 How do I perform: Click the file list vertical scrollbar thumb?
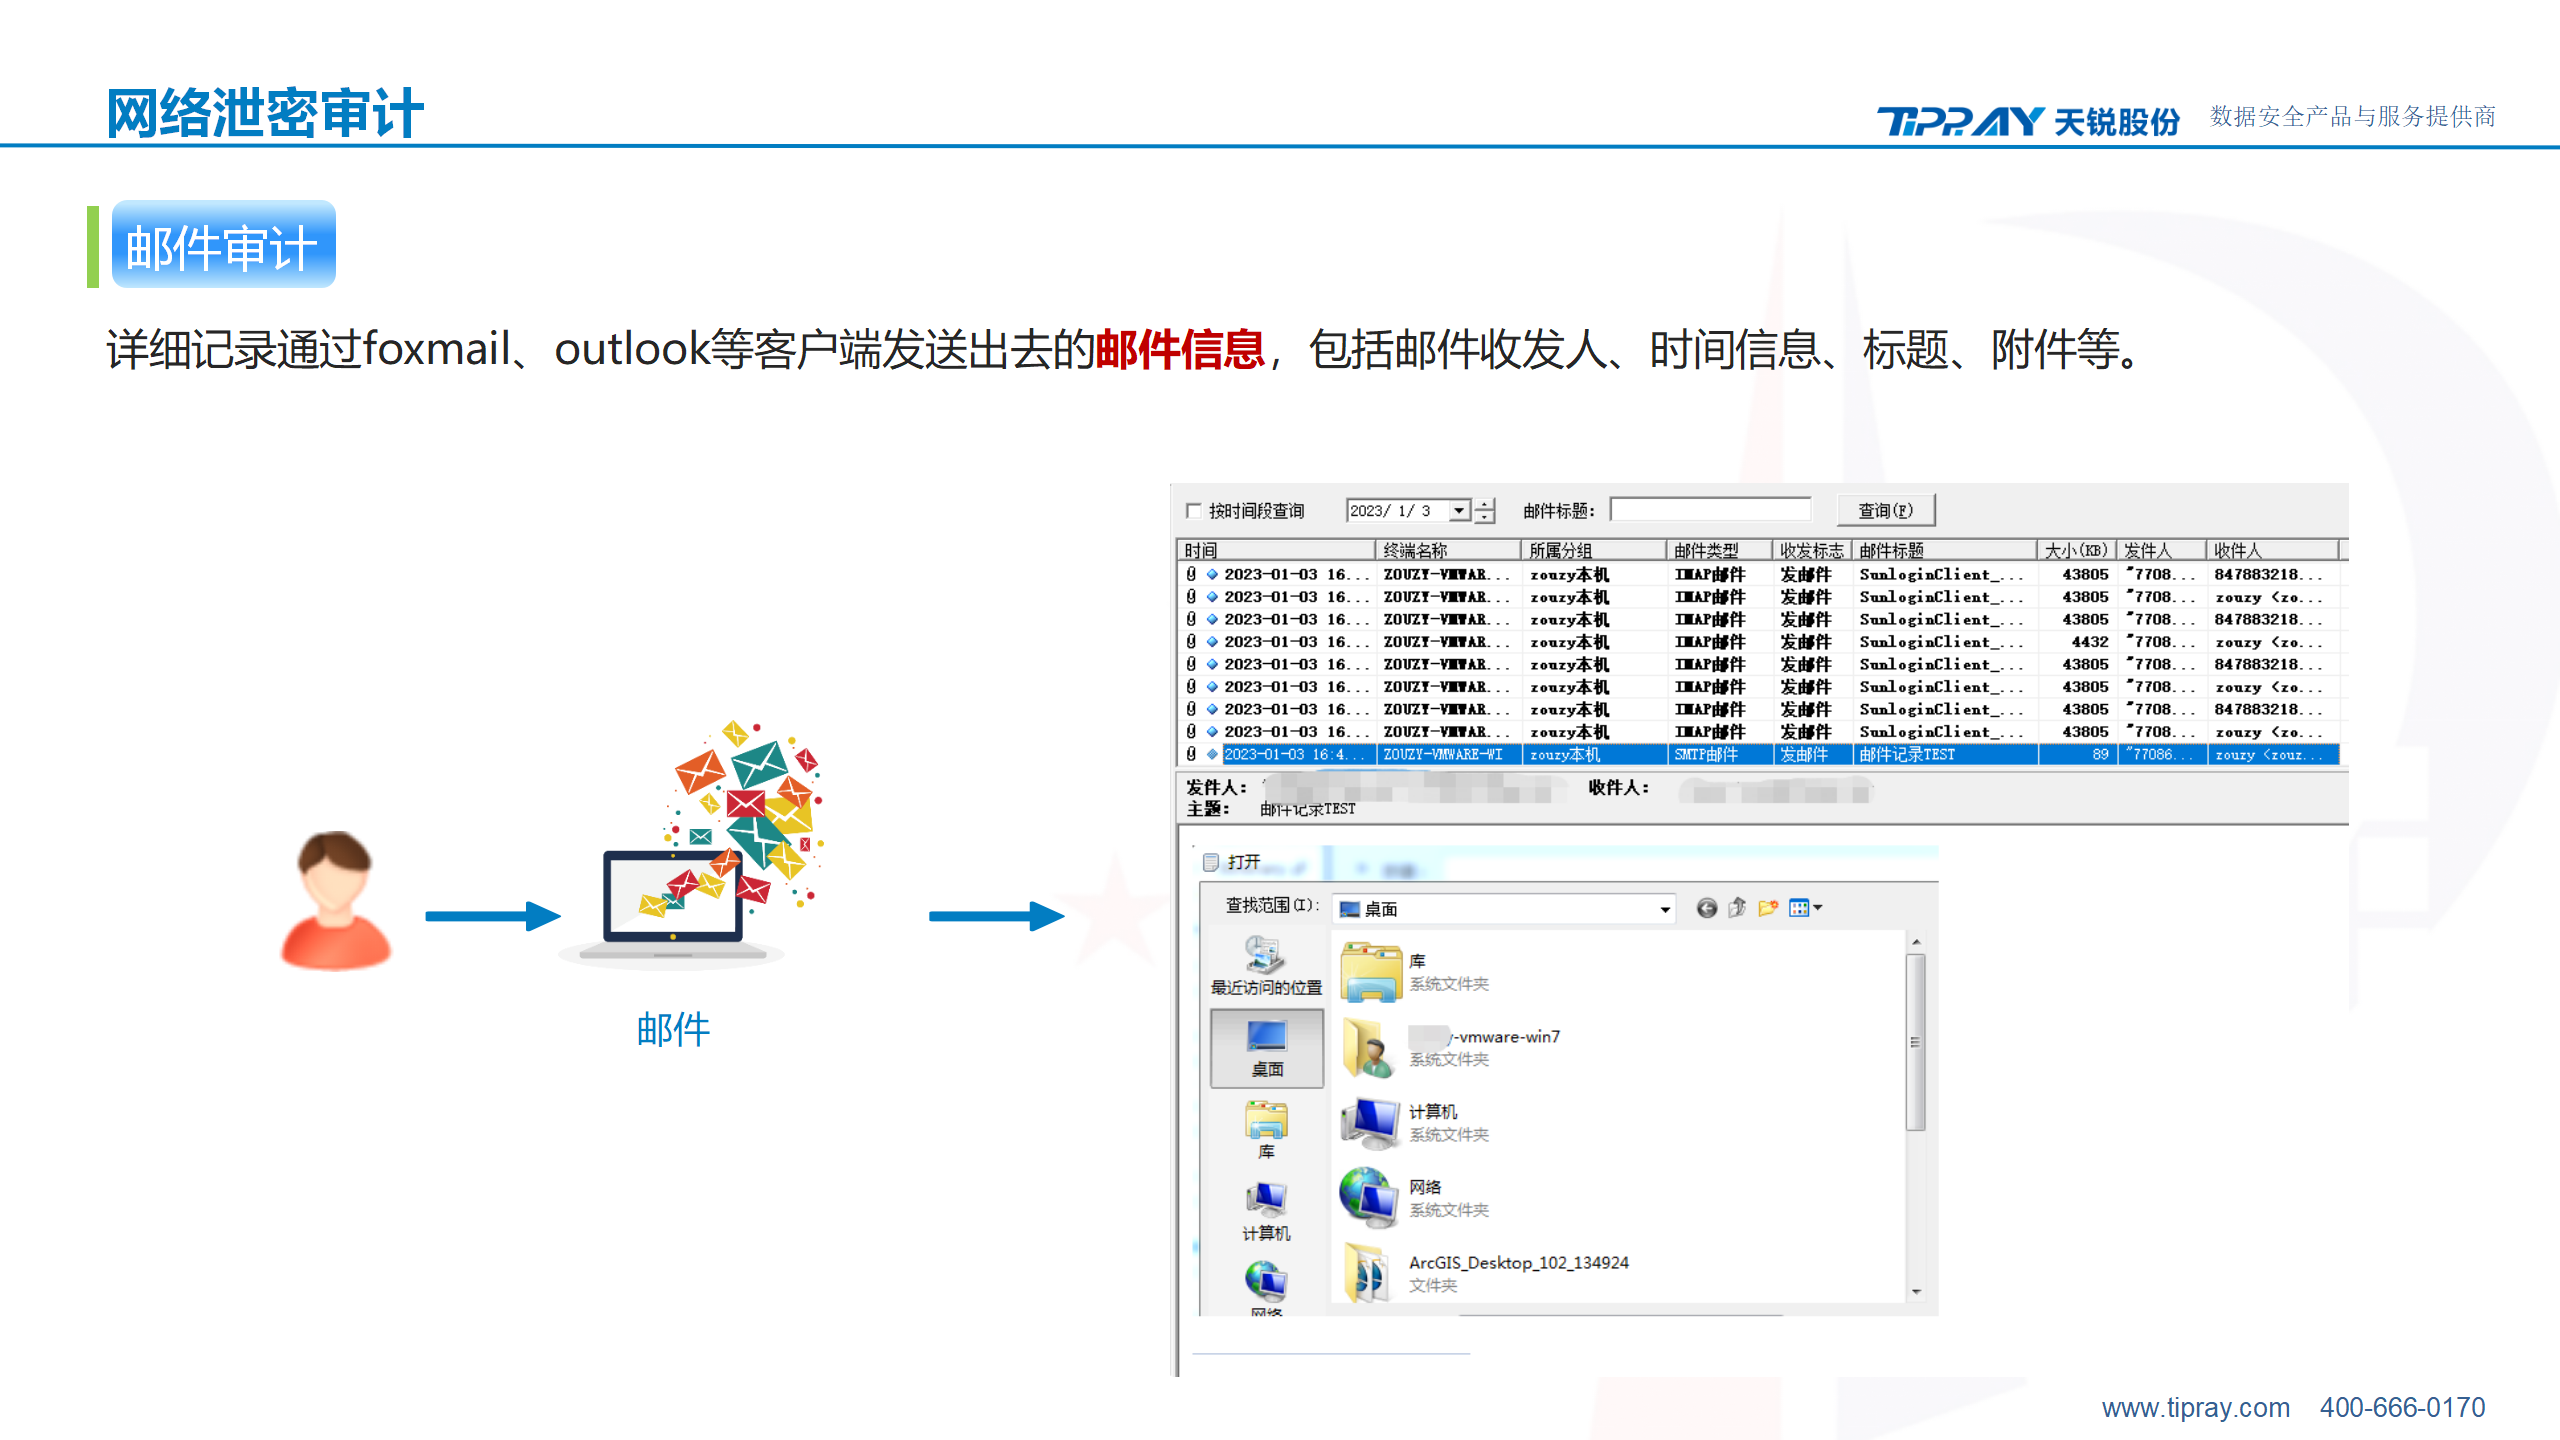coord(1916,1042)
